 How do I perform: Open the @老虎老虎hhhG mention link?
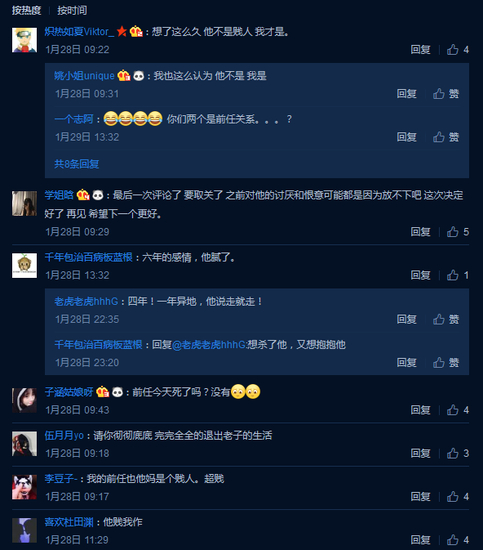click(209, 345)
